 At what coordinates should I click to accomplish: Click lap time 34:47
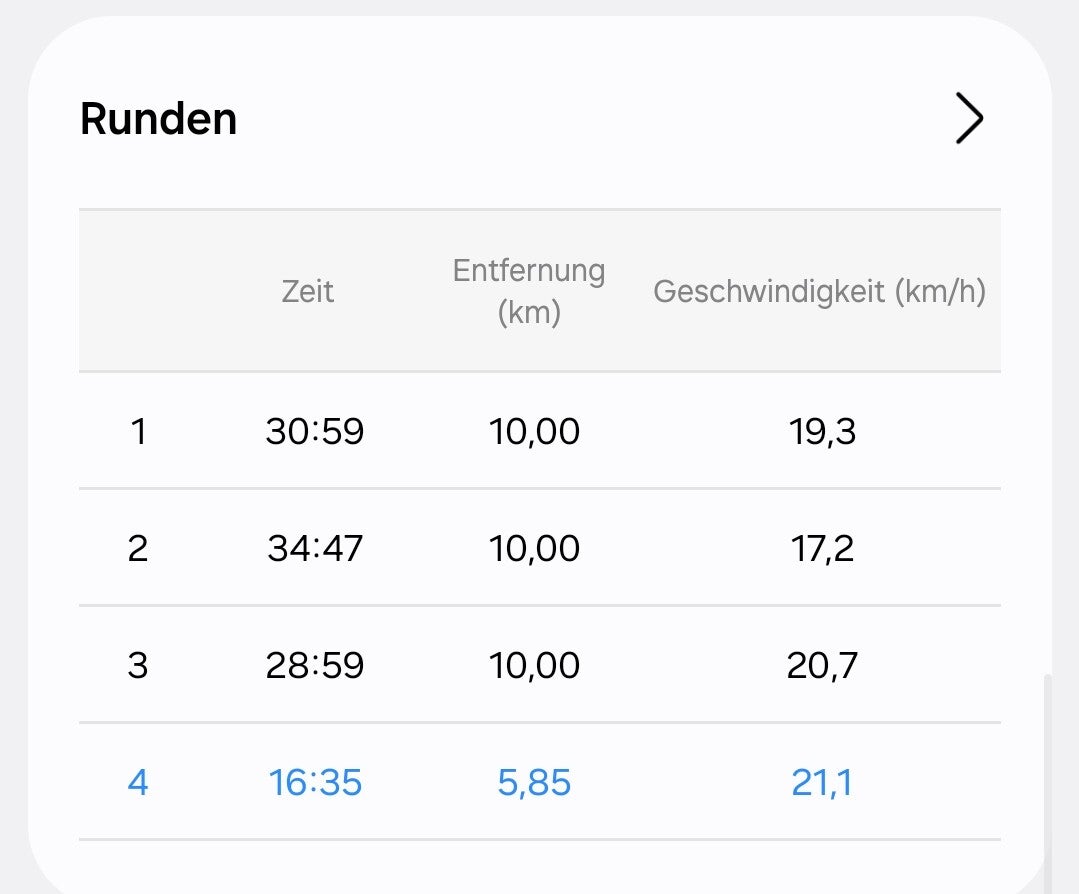tap(314, 548)
